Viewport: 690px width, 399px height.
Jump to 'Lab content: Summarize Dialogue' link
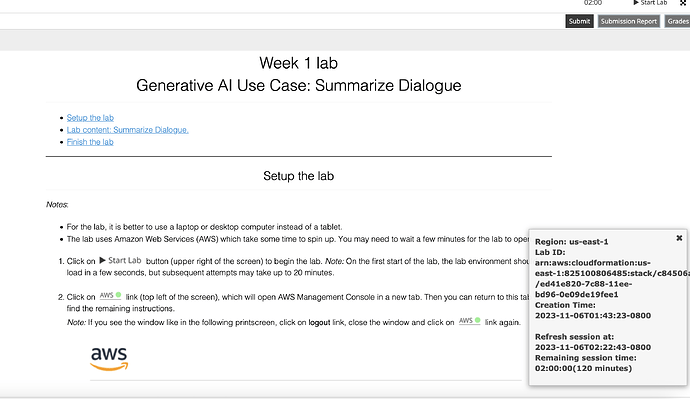point(128,130)
